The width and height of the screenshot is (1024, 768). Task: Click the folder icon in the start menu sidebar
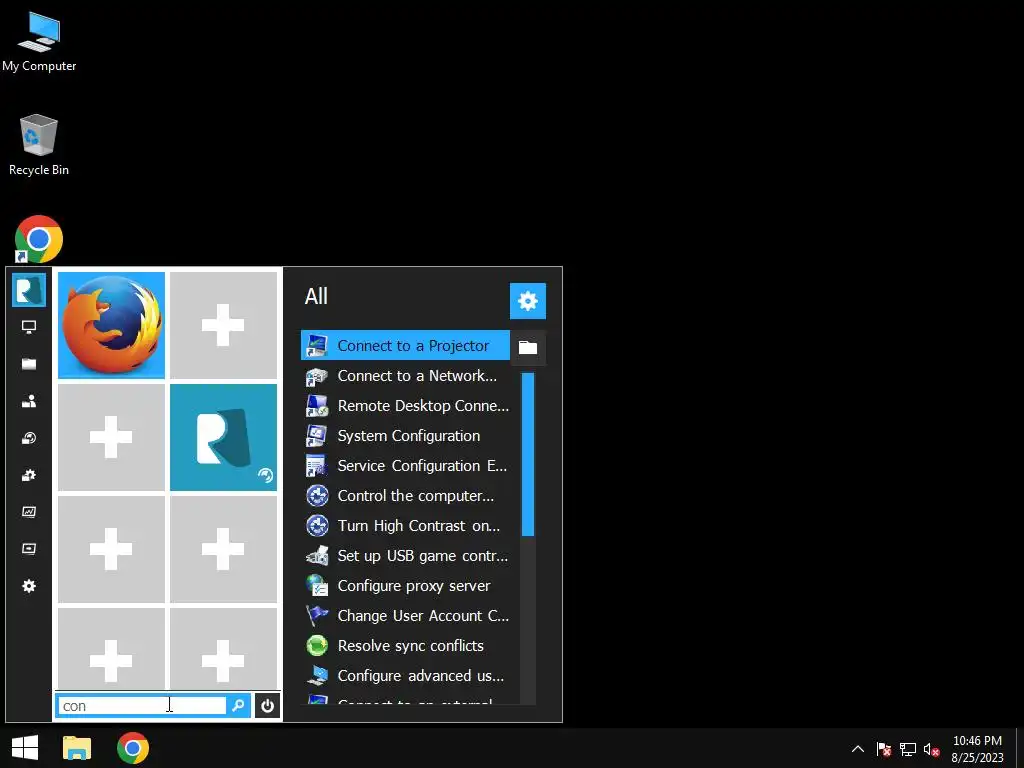pos(29,364)
